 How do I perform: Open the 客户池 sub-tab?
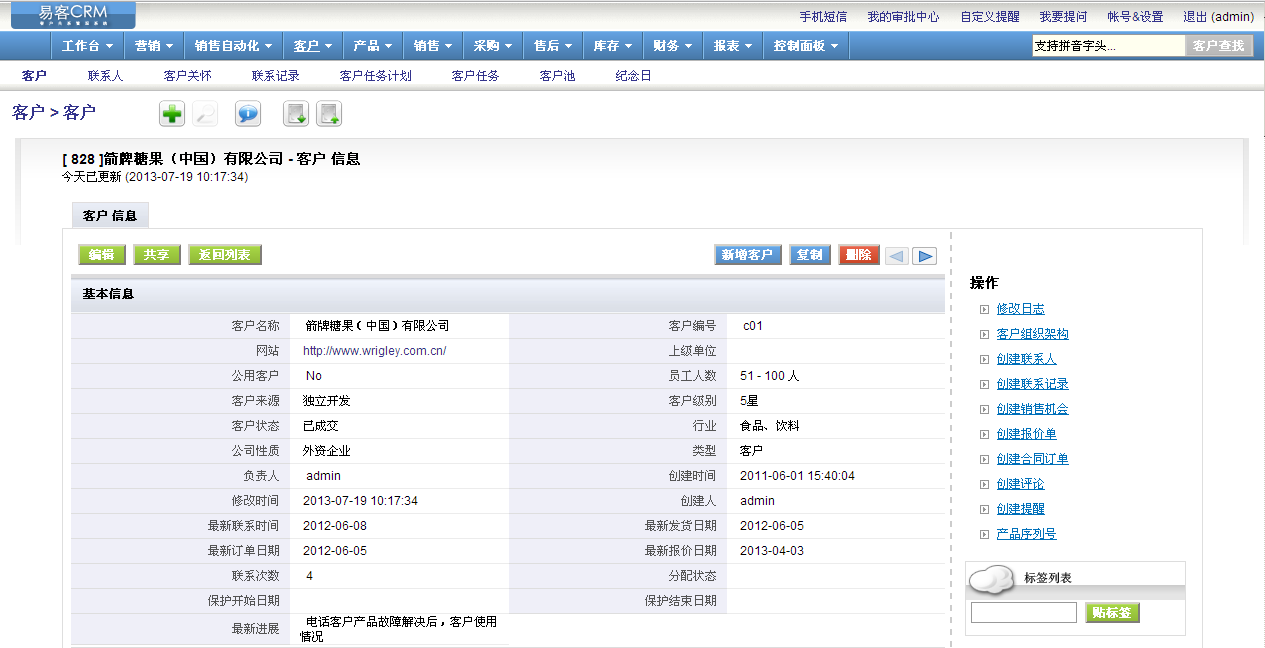pos(557,76)
